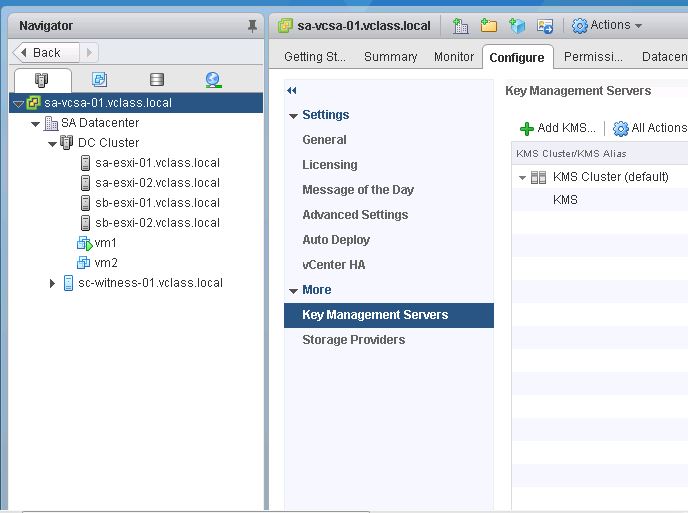Collapse the Configure side menu with double arrows
Viewport: 688px width, 513px height.
(x=292, y=91)
